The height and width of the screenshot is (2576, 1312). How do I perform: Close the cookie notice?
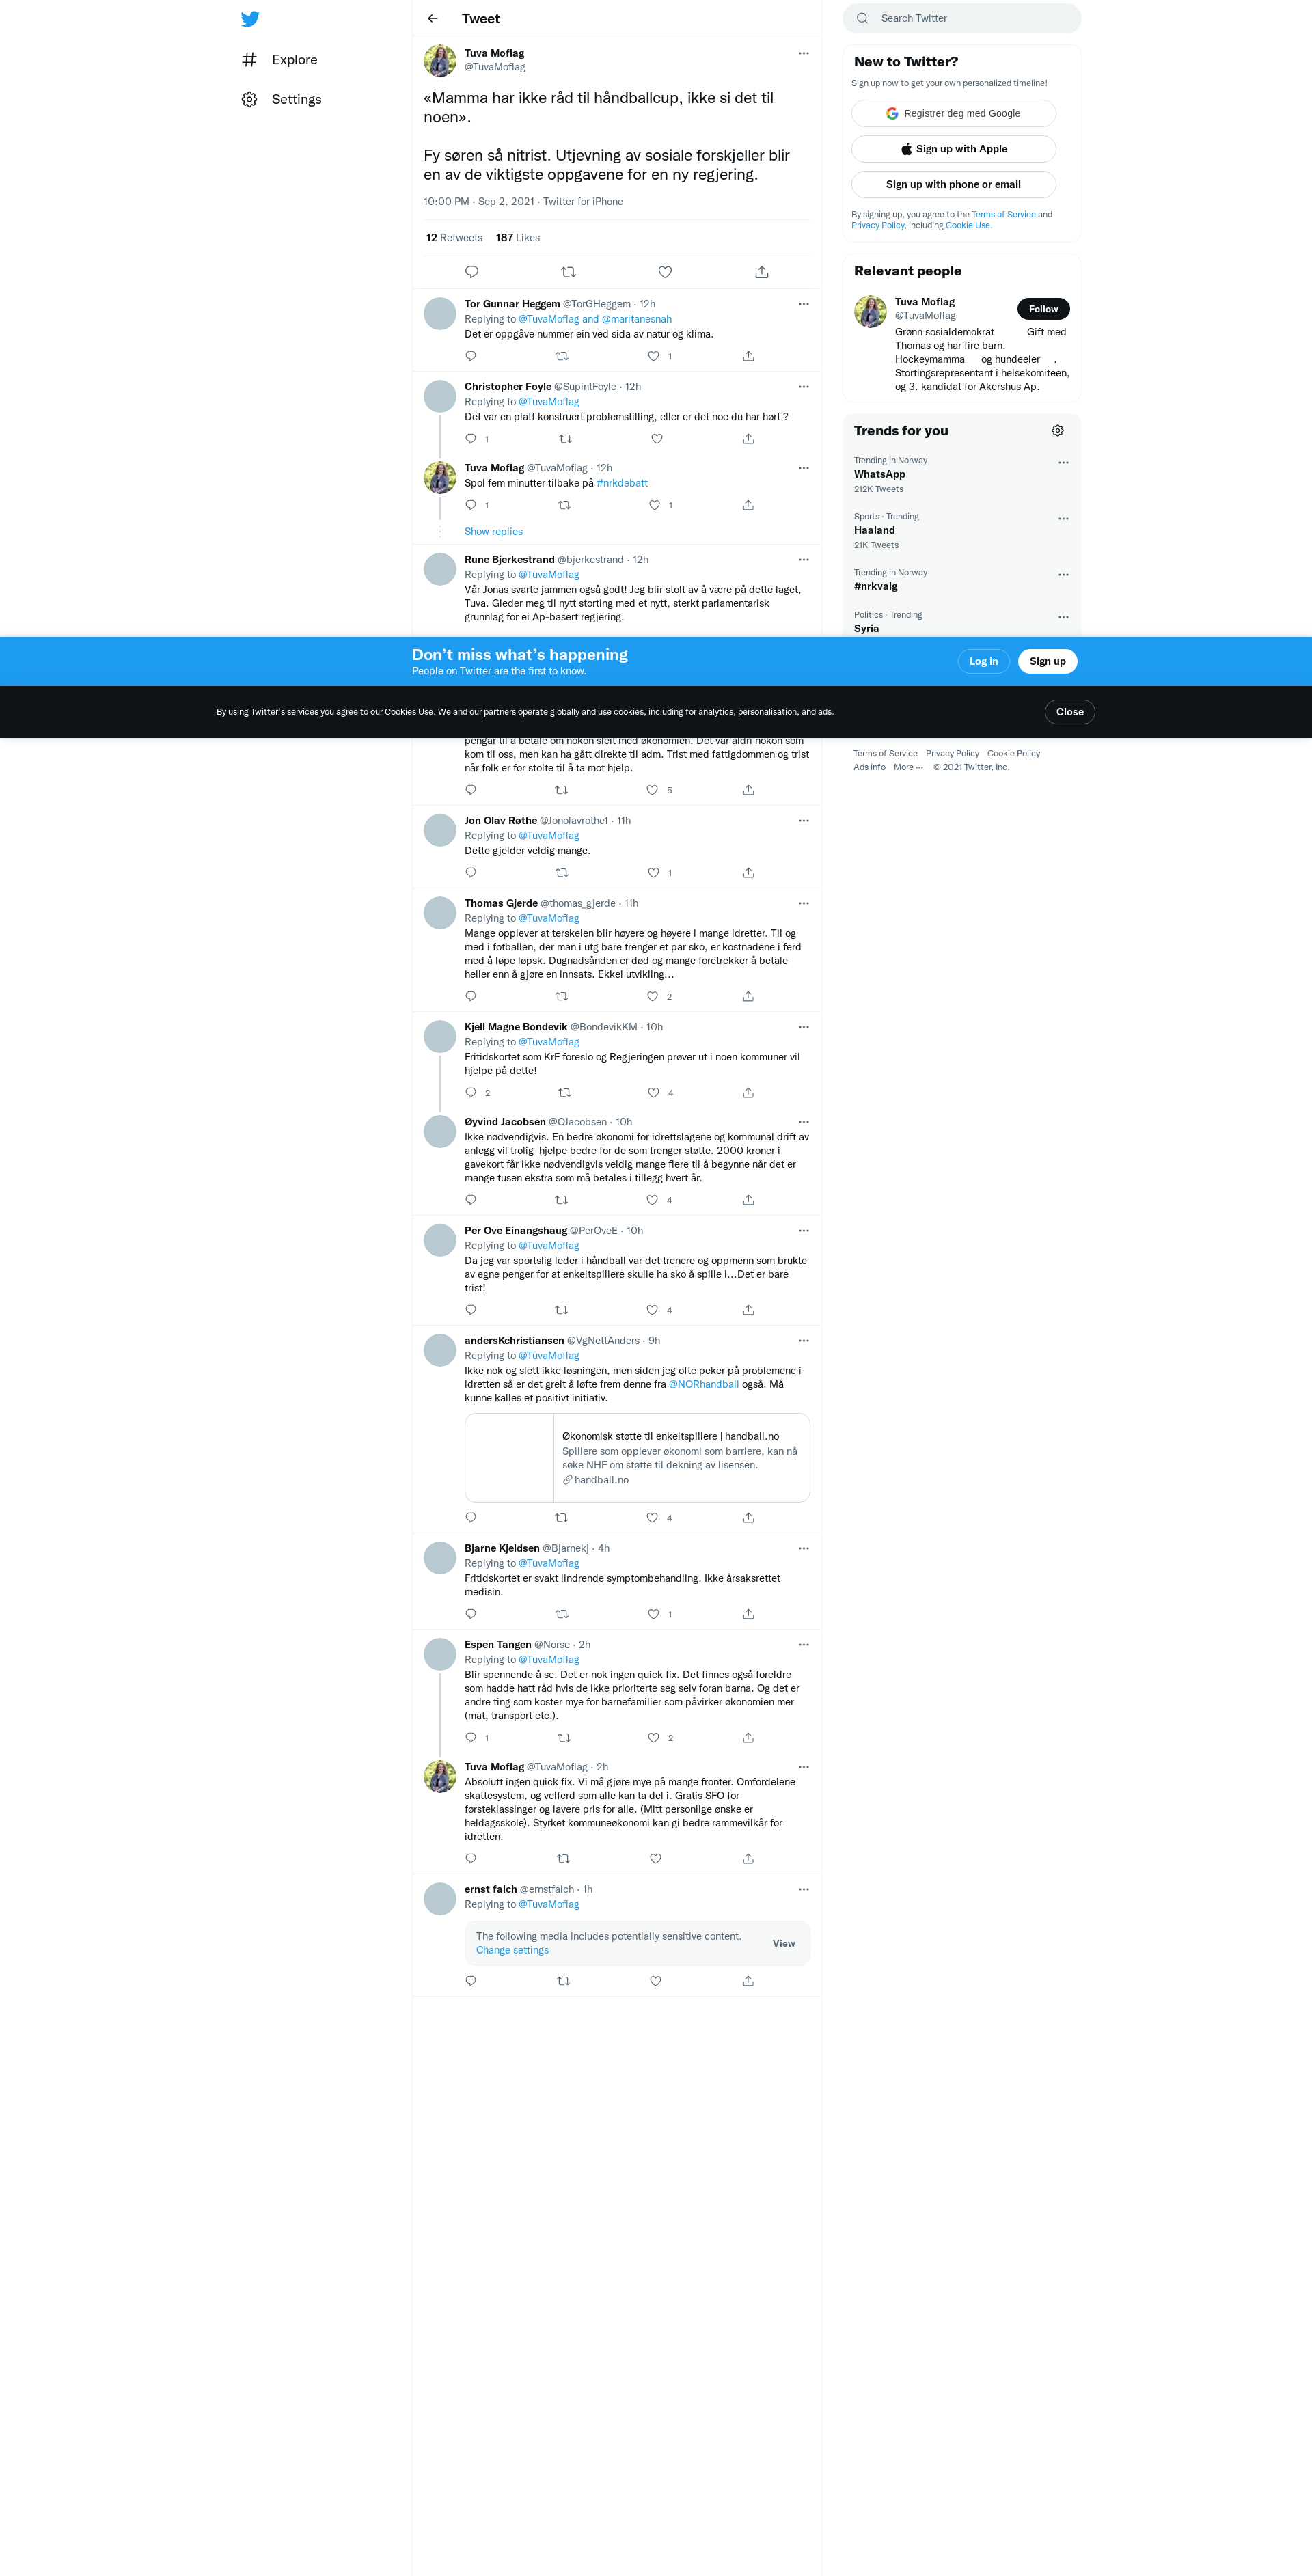click(x=1069, y=712)
